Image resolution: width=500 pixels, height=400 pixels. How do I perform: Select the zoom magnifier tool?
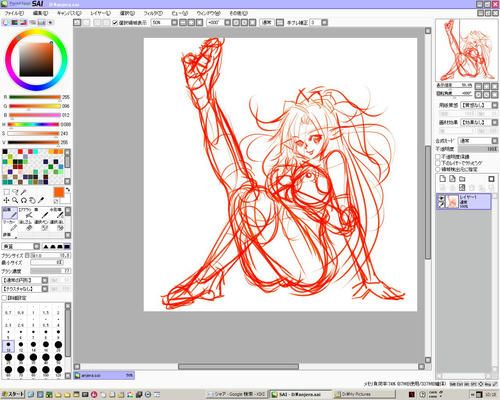[x=15, y=200]
